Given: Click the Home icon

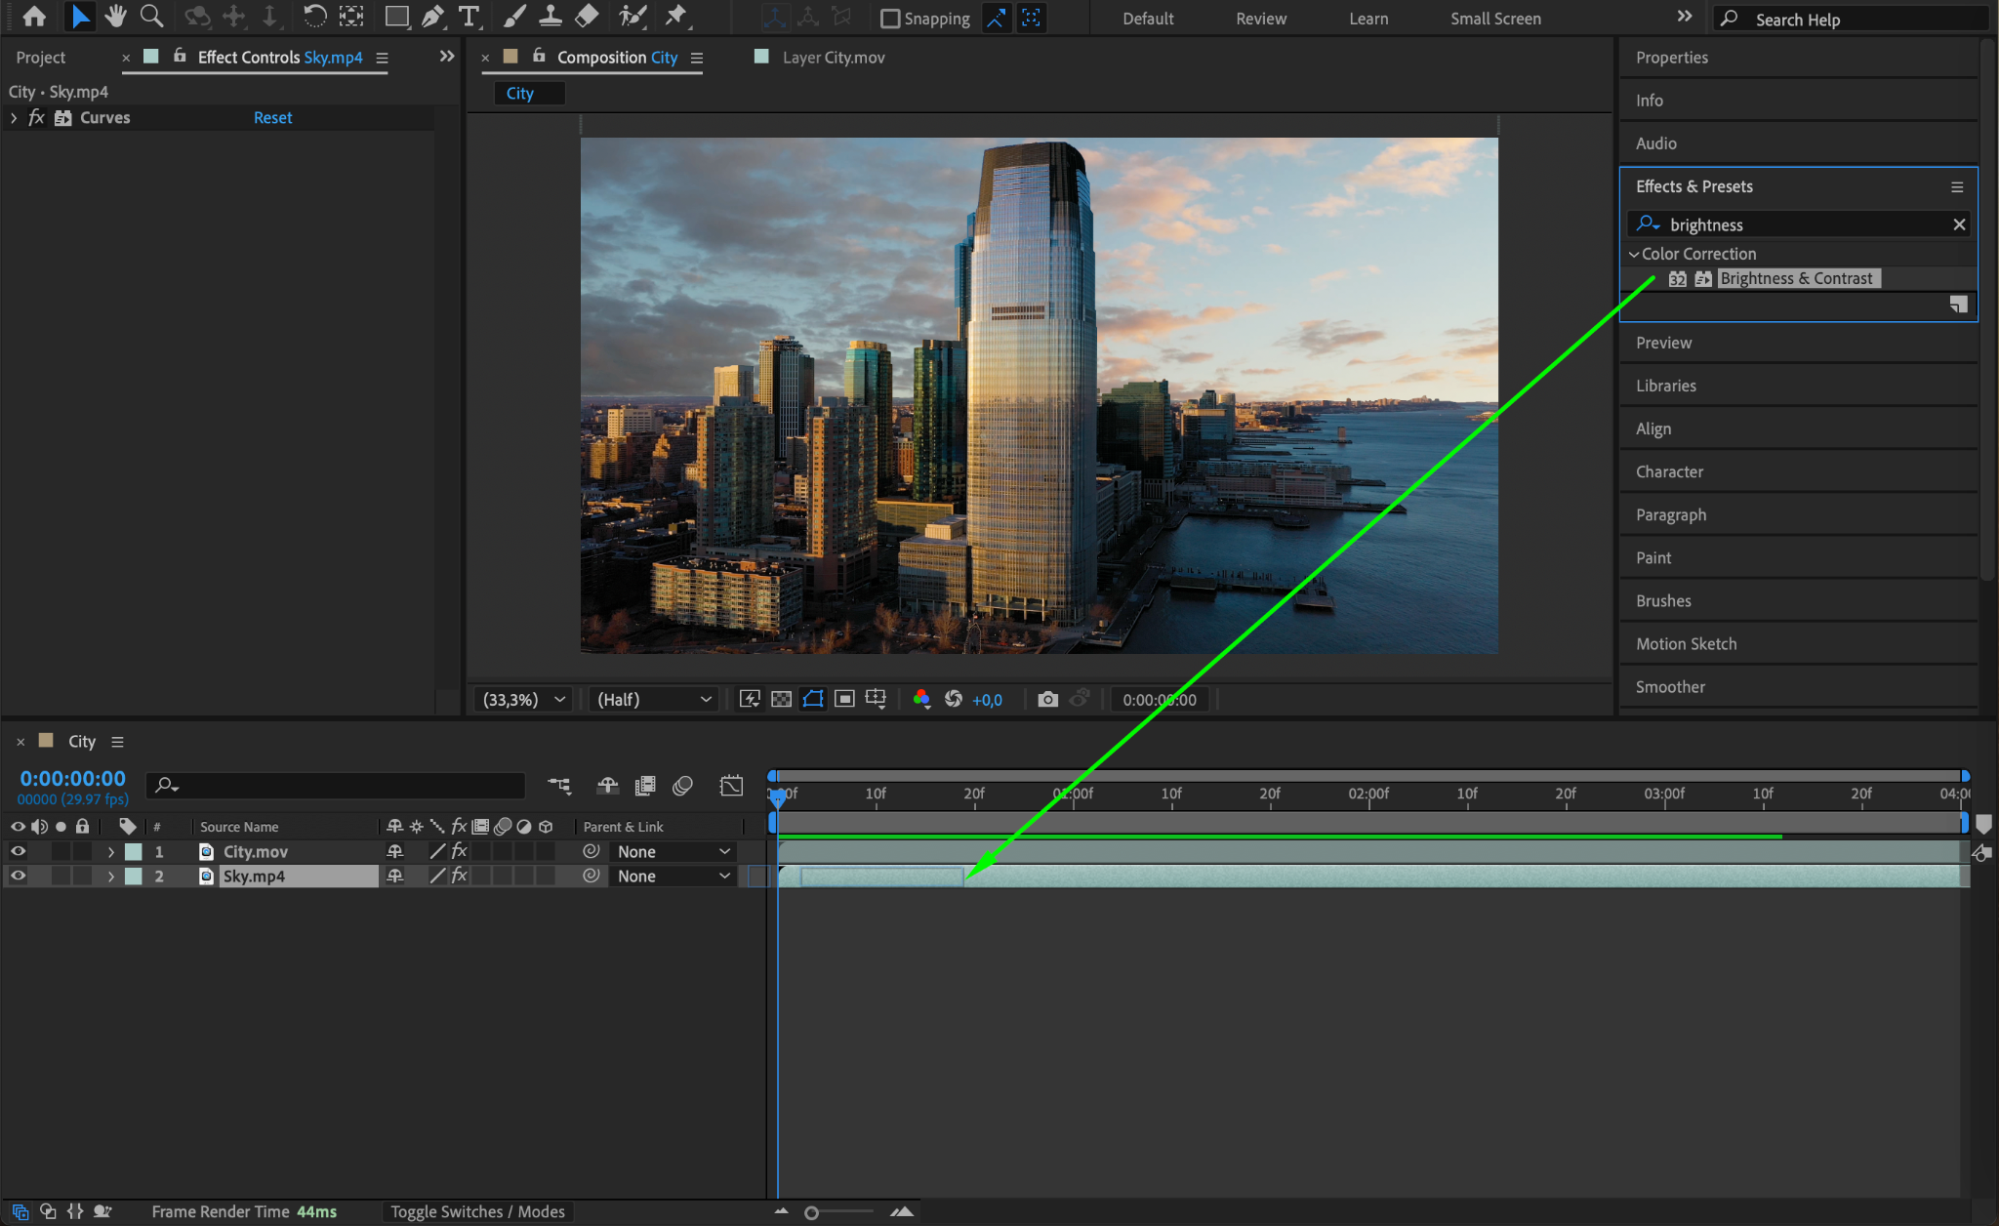Looking at the screenshot, I should [34, 16].
